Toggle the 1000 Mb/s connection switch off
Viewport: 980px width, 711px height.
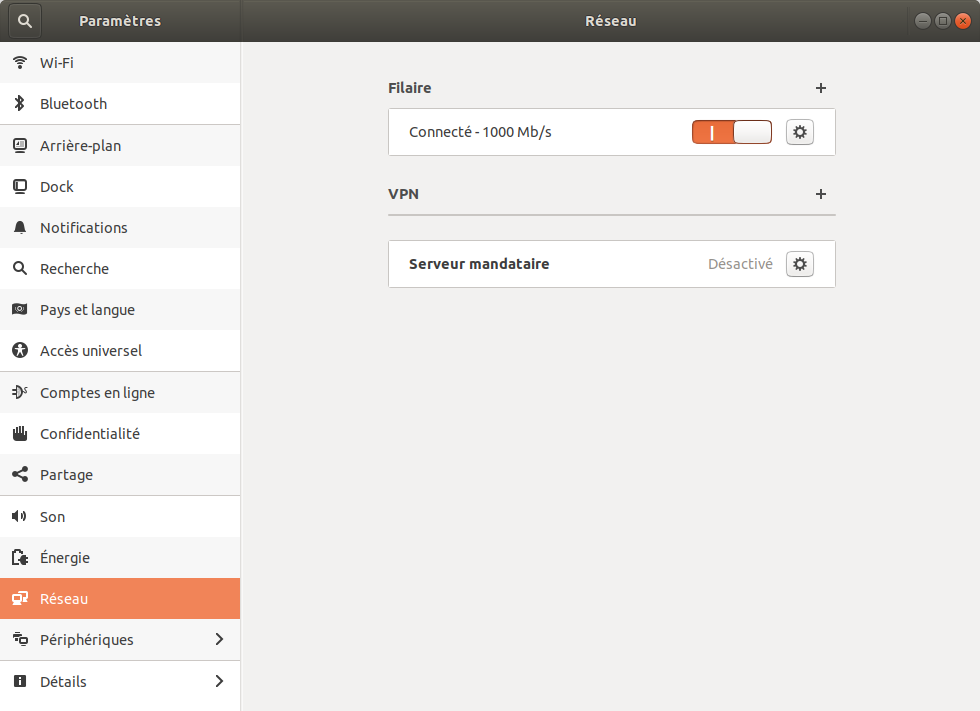pyautogui.click(x=731, y=131)
